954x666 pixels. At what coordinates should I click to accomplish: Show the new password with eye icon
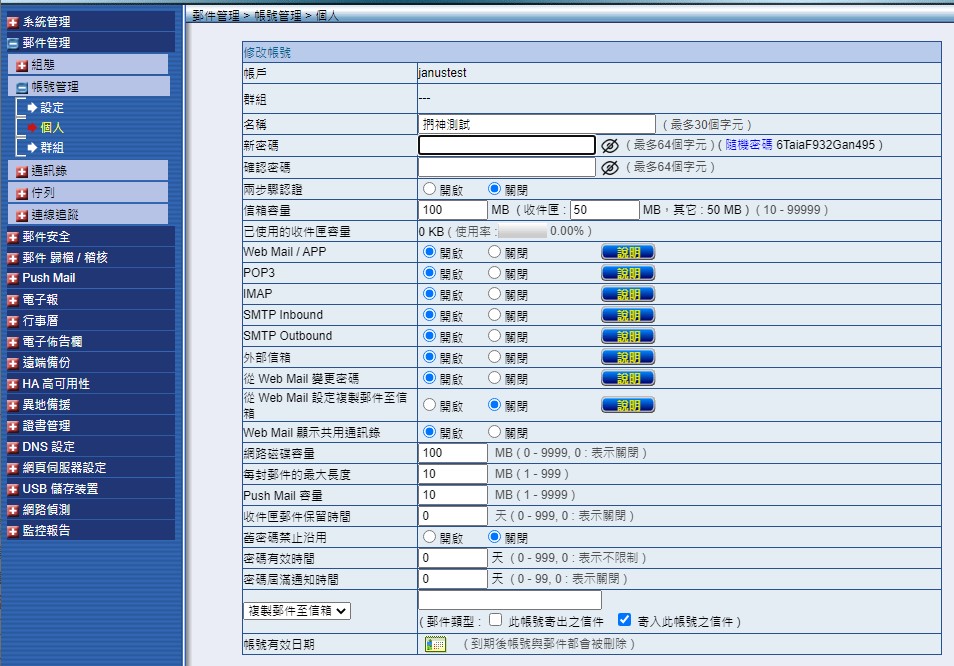[x=609, y=145]
